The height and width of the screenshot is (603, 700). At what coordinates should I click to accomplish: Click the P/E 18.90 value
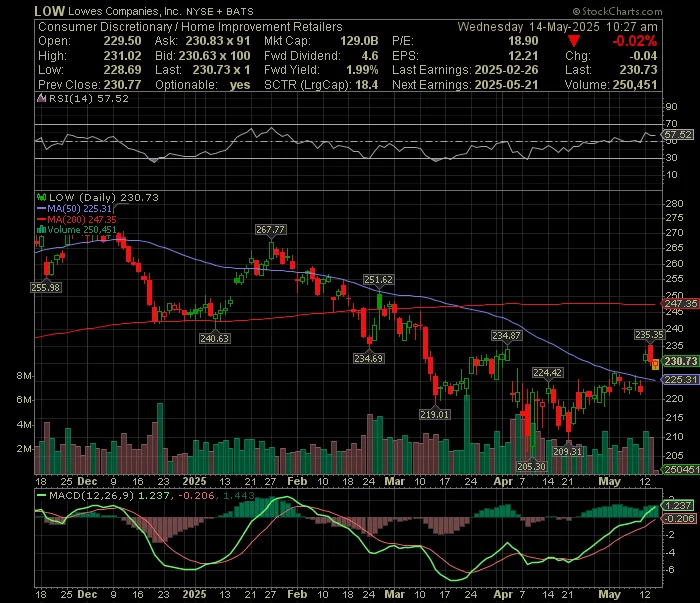(x=523, y=41)
